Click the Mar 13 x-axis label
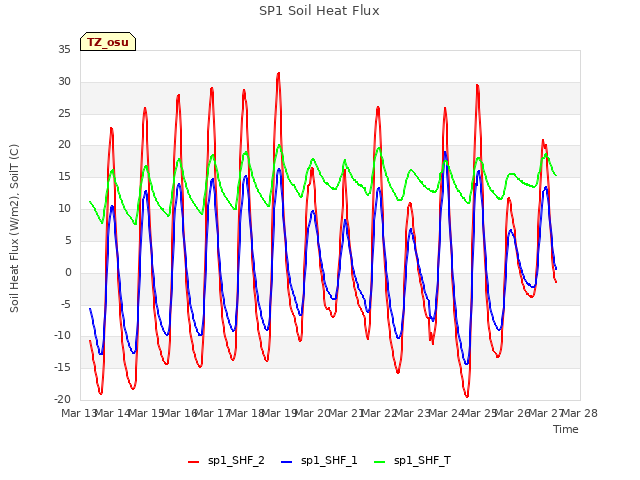 [78, 413]
